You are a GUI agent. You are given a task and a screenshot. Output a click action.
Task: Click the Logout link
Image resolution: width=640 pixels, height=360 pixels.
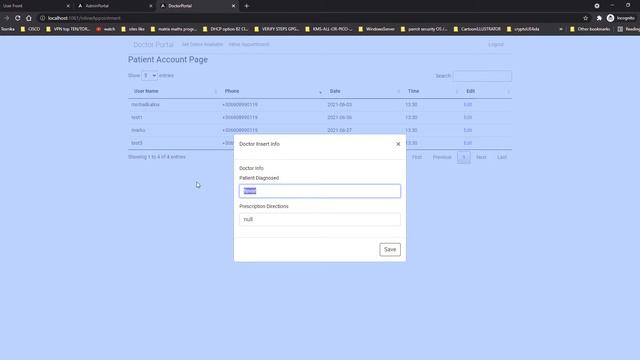496,44
